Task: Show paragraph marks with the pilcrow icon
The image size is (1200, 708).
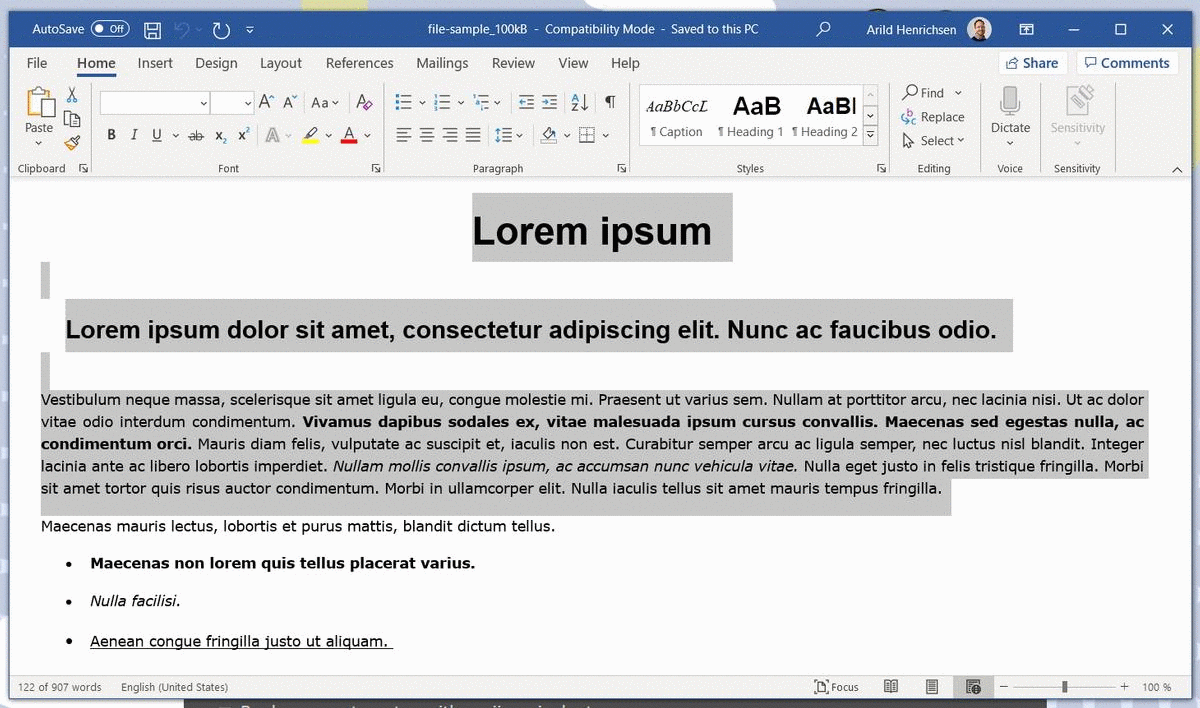Action: [611, 102]
